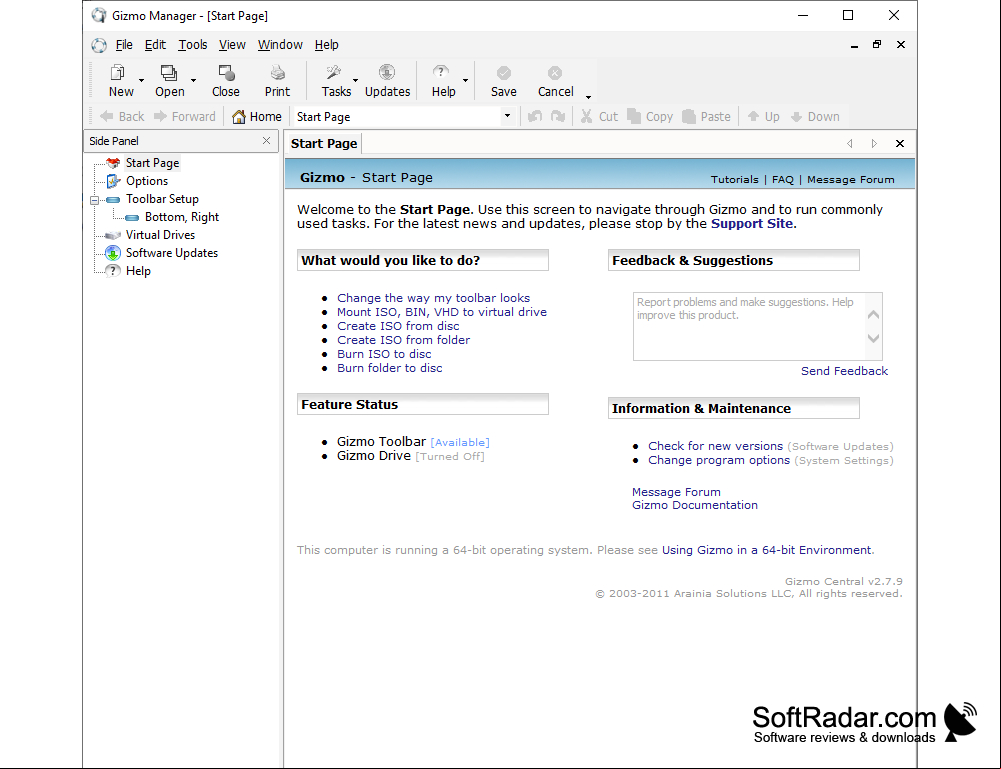
Task: Click the Save toolbar icon
Action: (504, 80)
